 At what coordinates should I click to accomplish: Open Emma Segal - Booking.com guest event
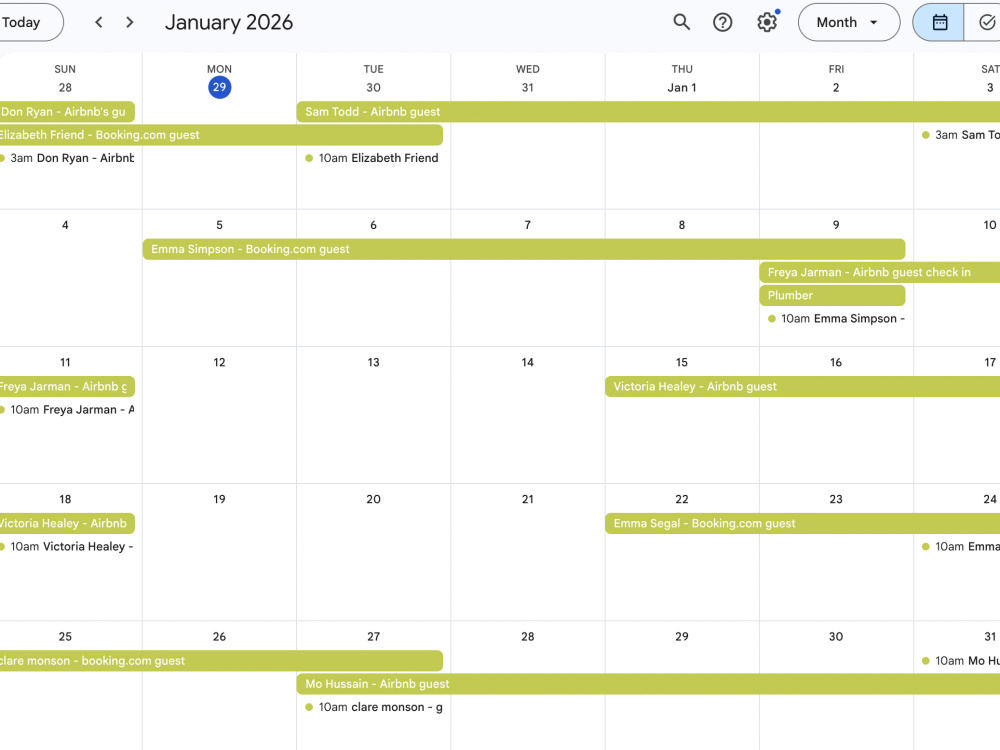tap(802, 524)
